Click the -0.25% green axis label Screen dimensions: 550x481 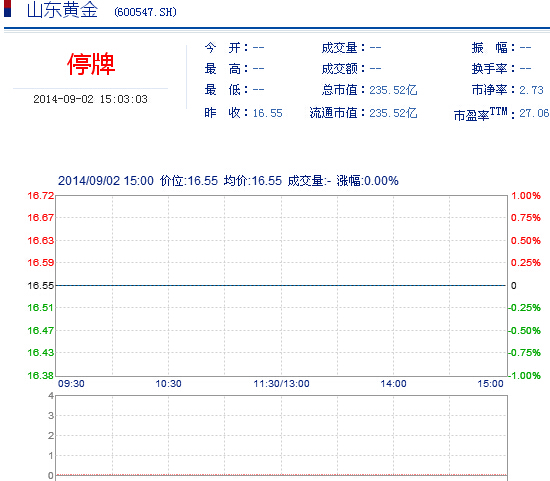click(x=525, y=308)
